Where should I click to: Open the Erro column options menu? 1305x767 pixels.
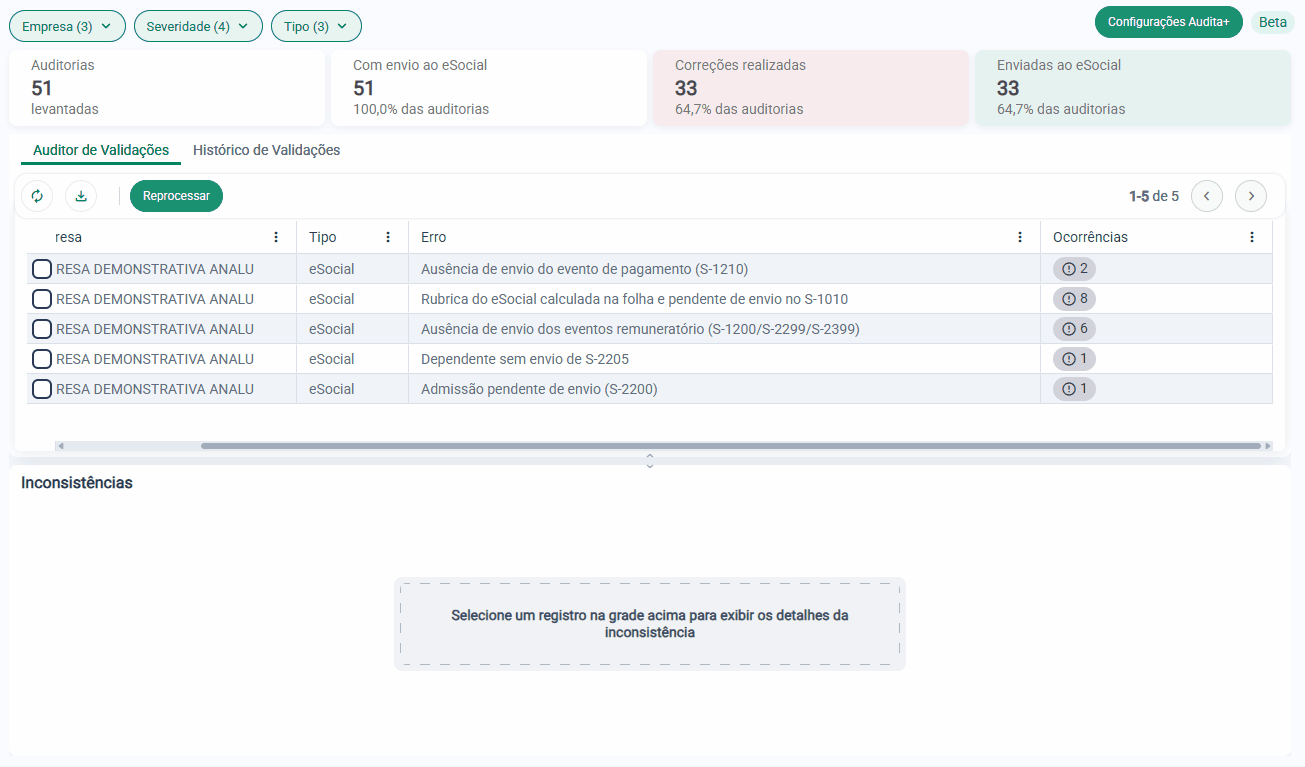pos(1020,238)
